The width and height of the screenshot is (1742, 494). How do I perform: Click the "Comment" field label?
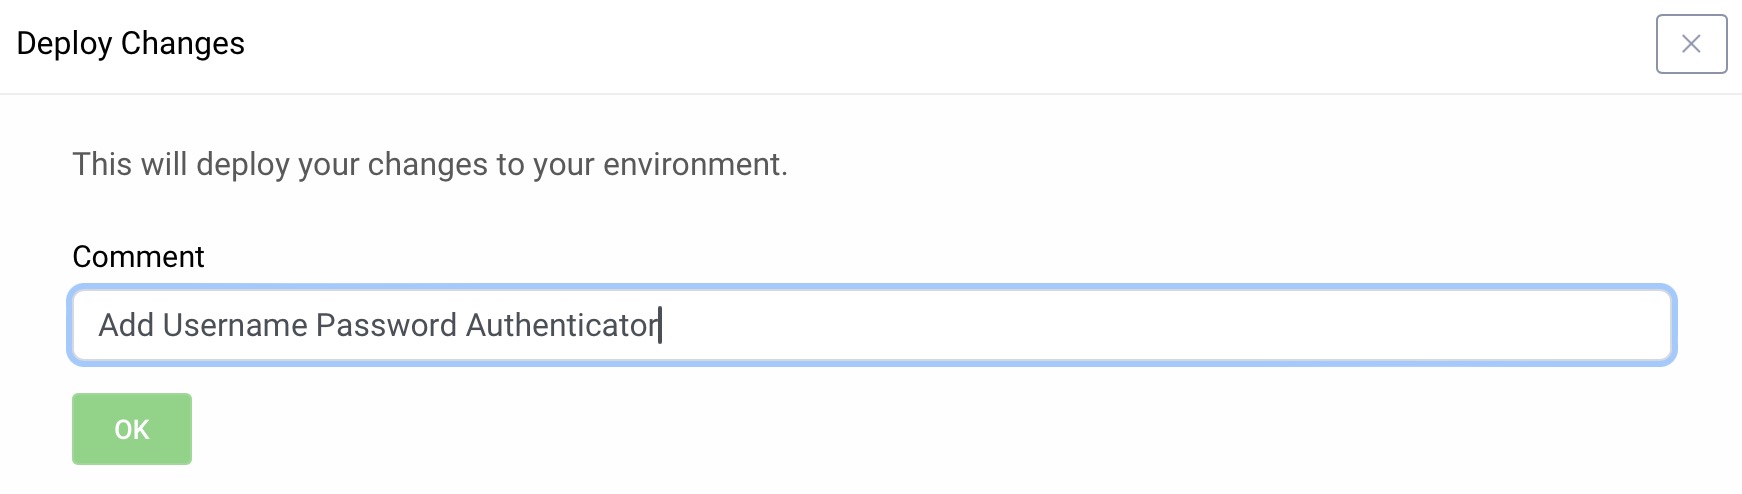coord(138,257)
